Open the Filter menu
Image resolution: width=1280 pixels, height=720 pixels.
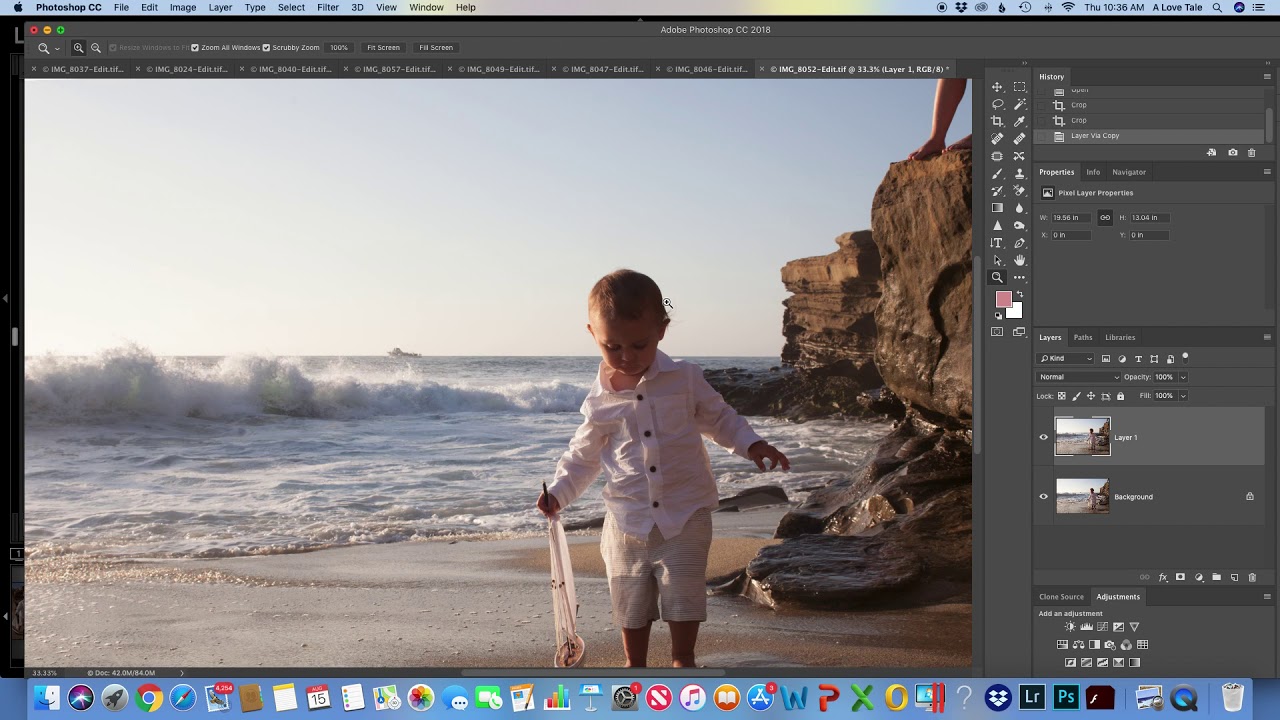[x=328, y=7]
